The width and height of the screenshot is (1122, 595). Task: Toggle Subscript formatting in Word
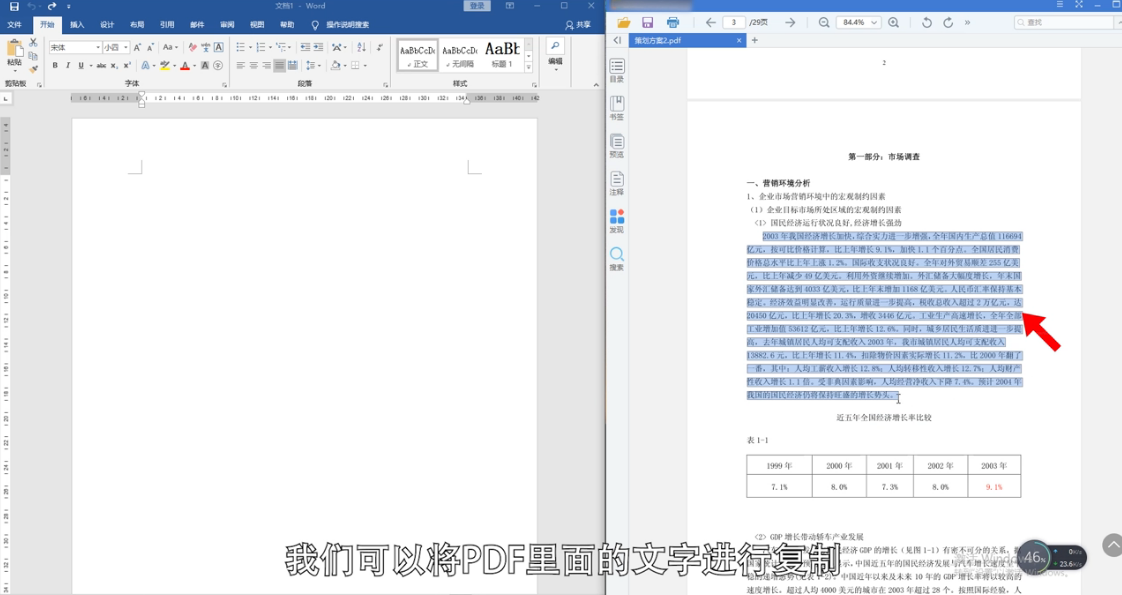pyautogui.click(x=113, y=66)
